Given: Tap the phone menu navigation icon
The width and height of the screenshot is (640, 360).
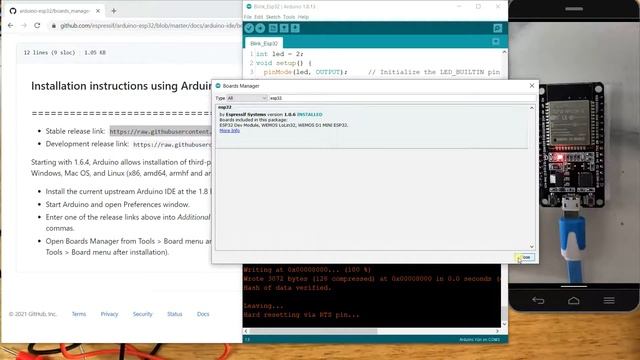Looking at the screenshot, I should tap(609, 301).
